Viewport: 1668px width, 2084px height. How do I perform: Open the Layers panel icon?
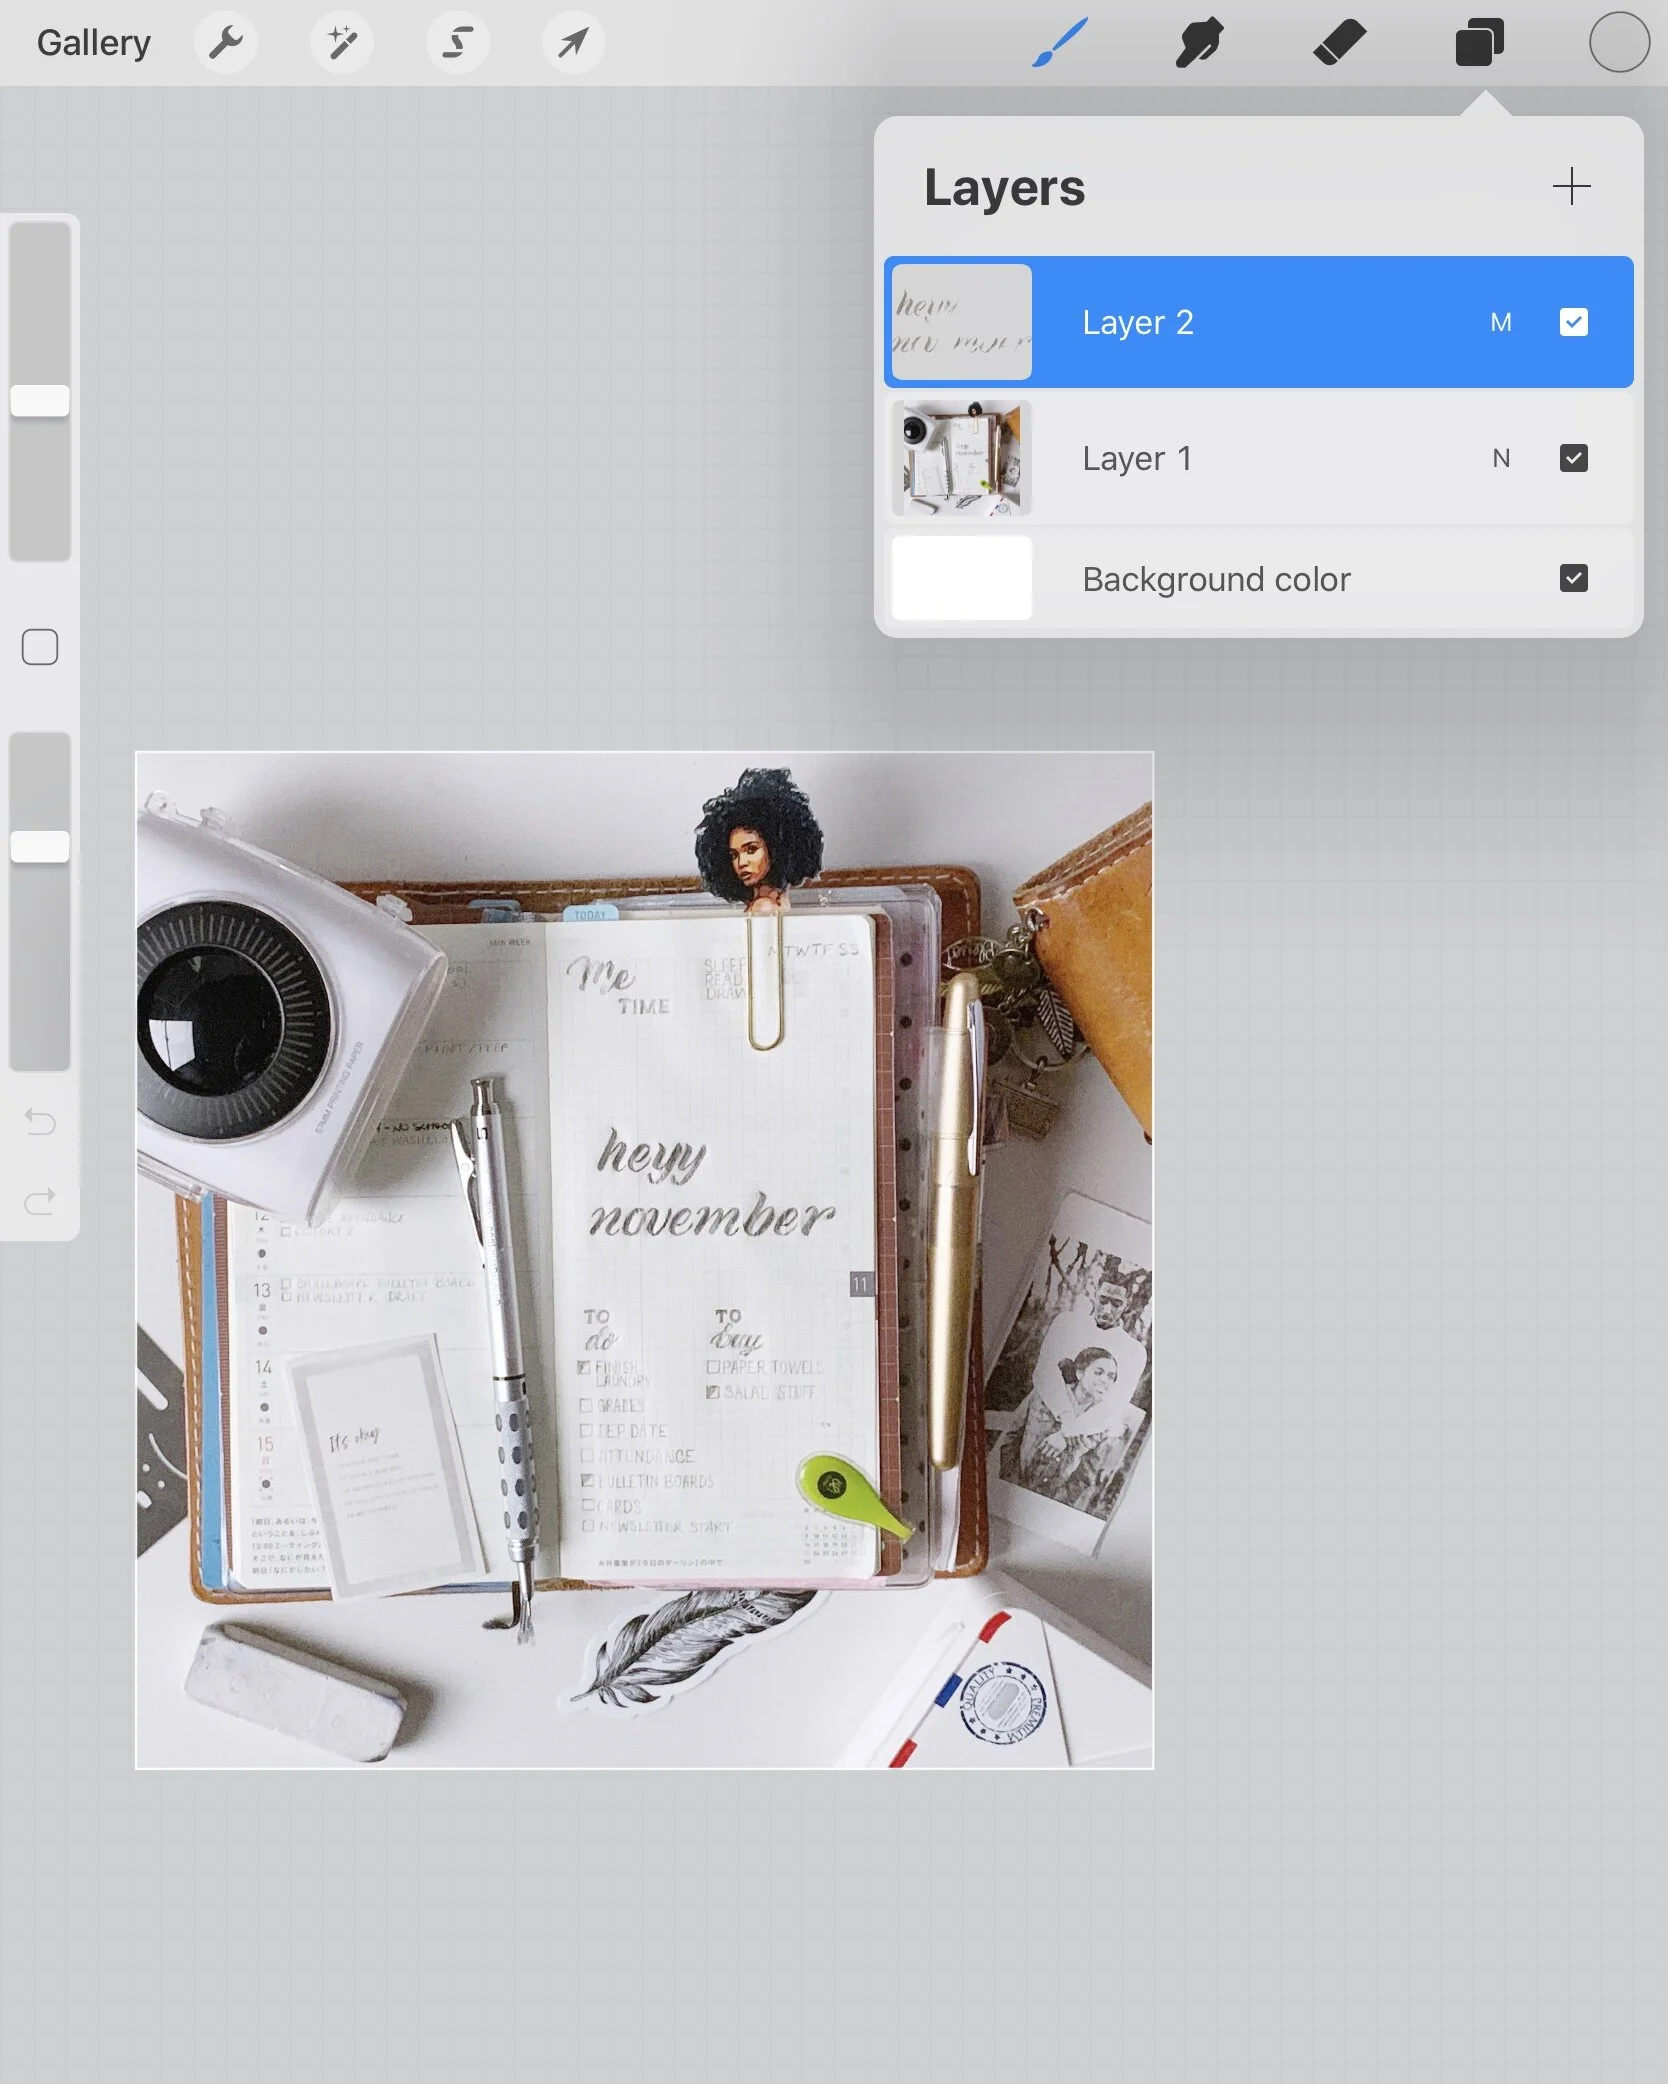click(1478, 42)
